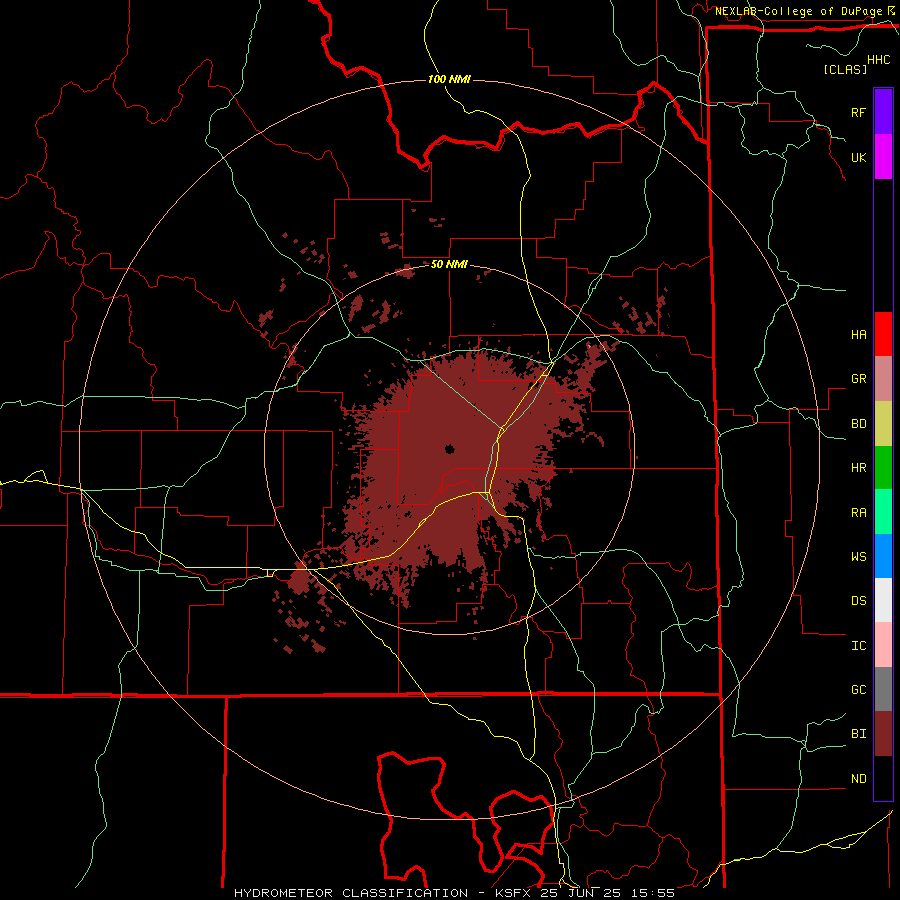Image resolution: width=900 pixels, height=900 pixels.
Task: Click the HYDROMETEOR CLASSIFICATION title text
Action: point(351,893)
